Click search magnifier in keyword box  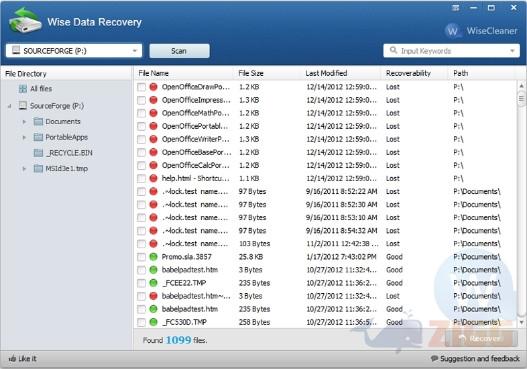[x=393, y=50]
